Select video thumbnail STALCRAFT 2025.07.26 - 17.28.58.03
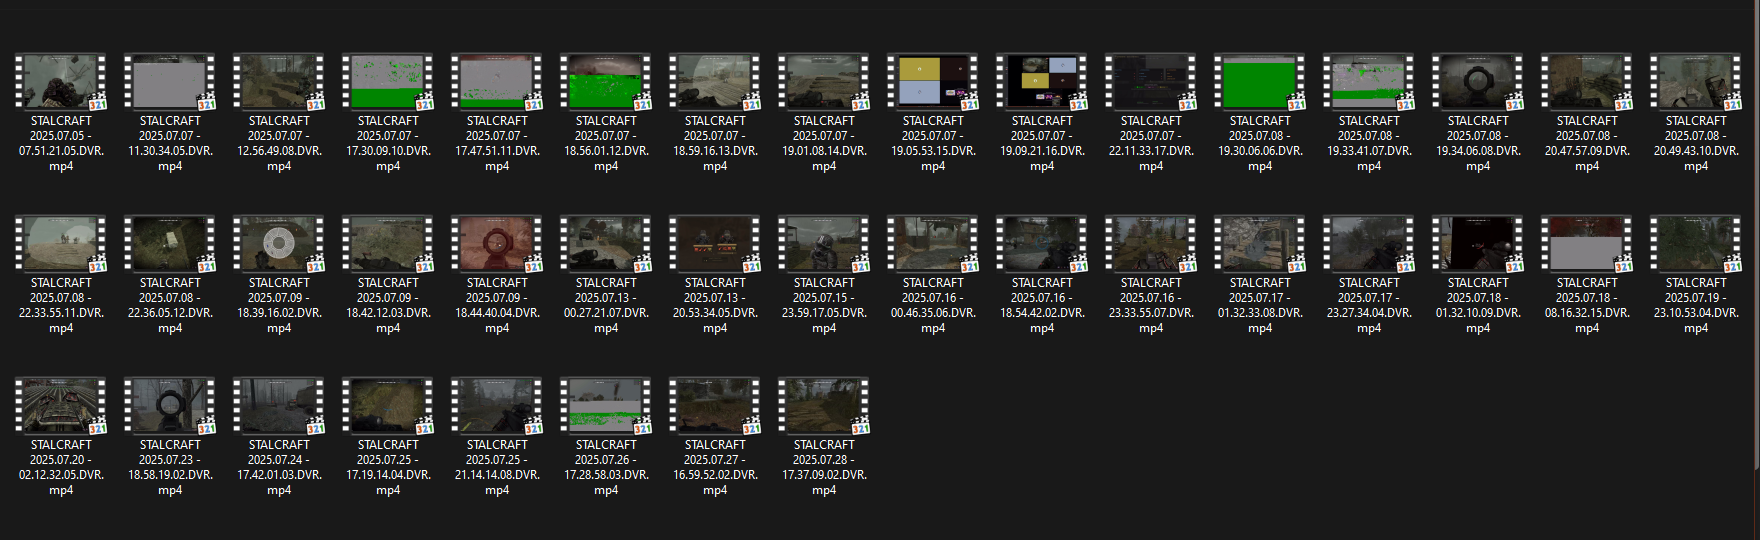Screen dimensions: 1760x540 point(606,405)
